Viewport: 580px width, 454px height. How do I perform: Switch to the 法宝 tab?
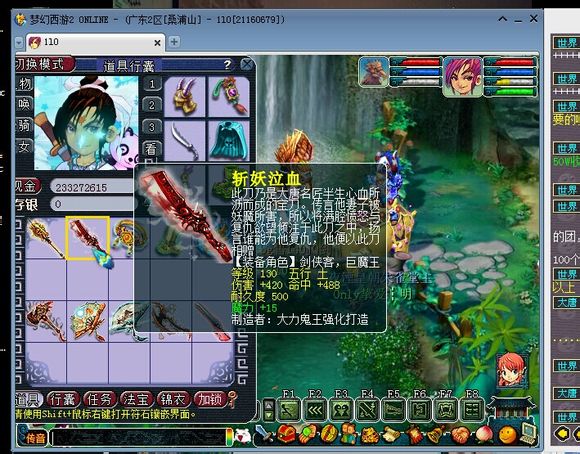tap(136, 400)
